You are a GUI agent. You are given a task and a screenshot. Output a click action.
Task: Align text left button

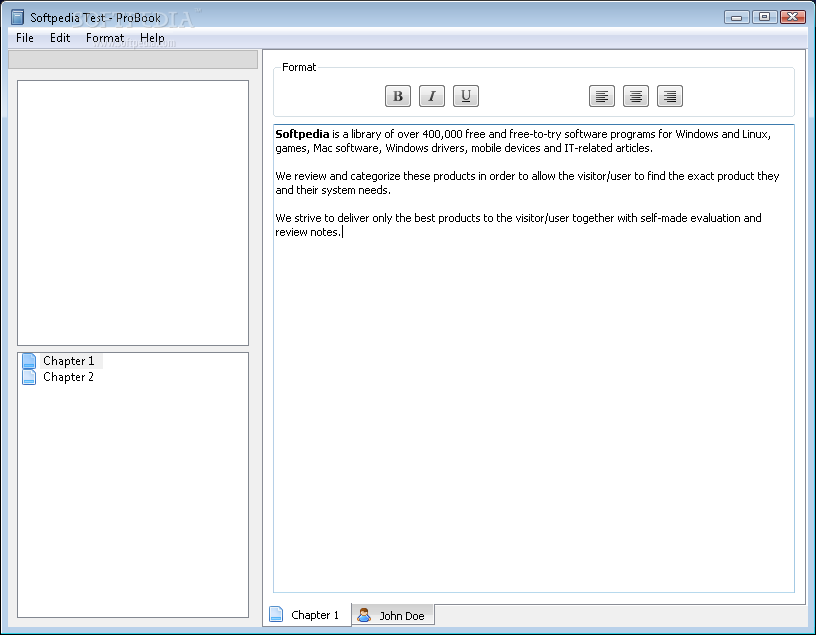coord(602,96)
